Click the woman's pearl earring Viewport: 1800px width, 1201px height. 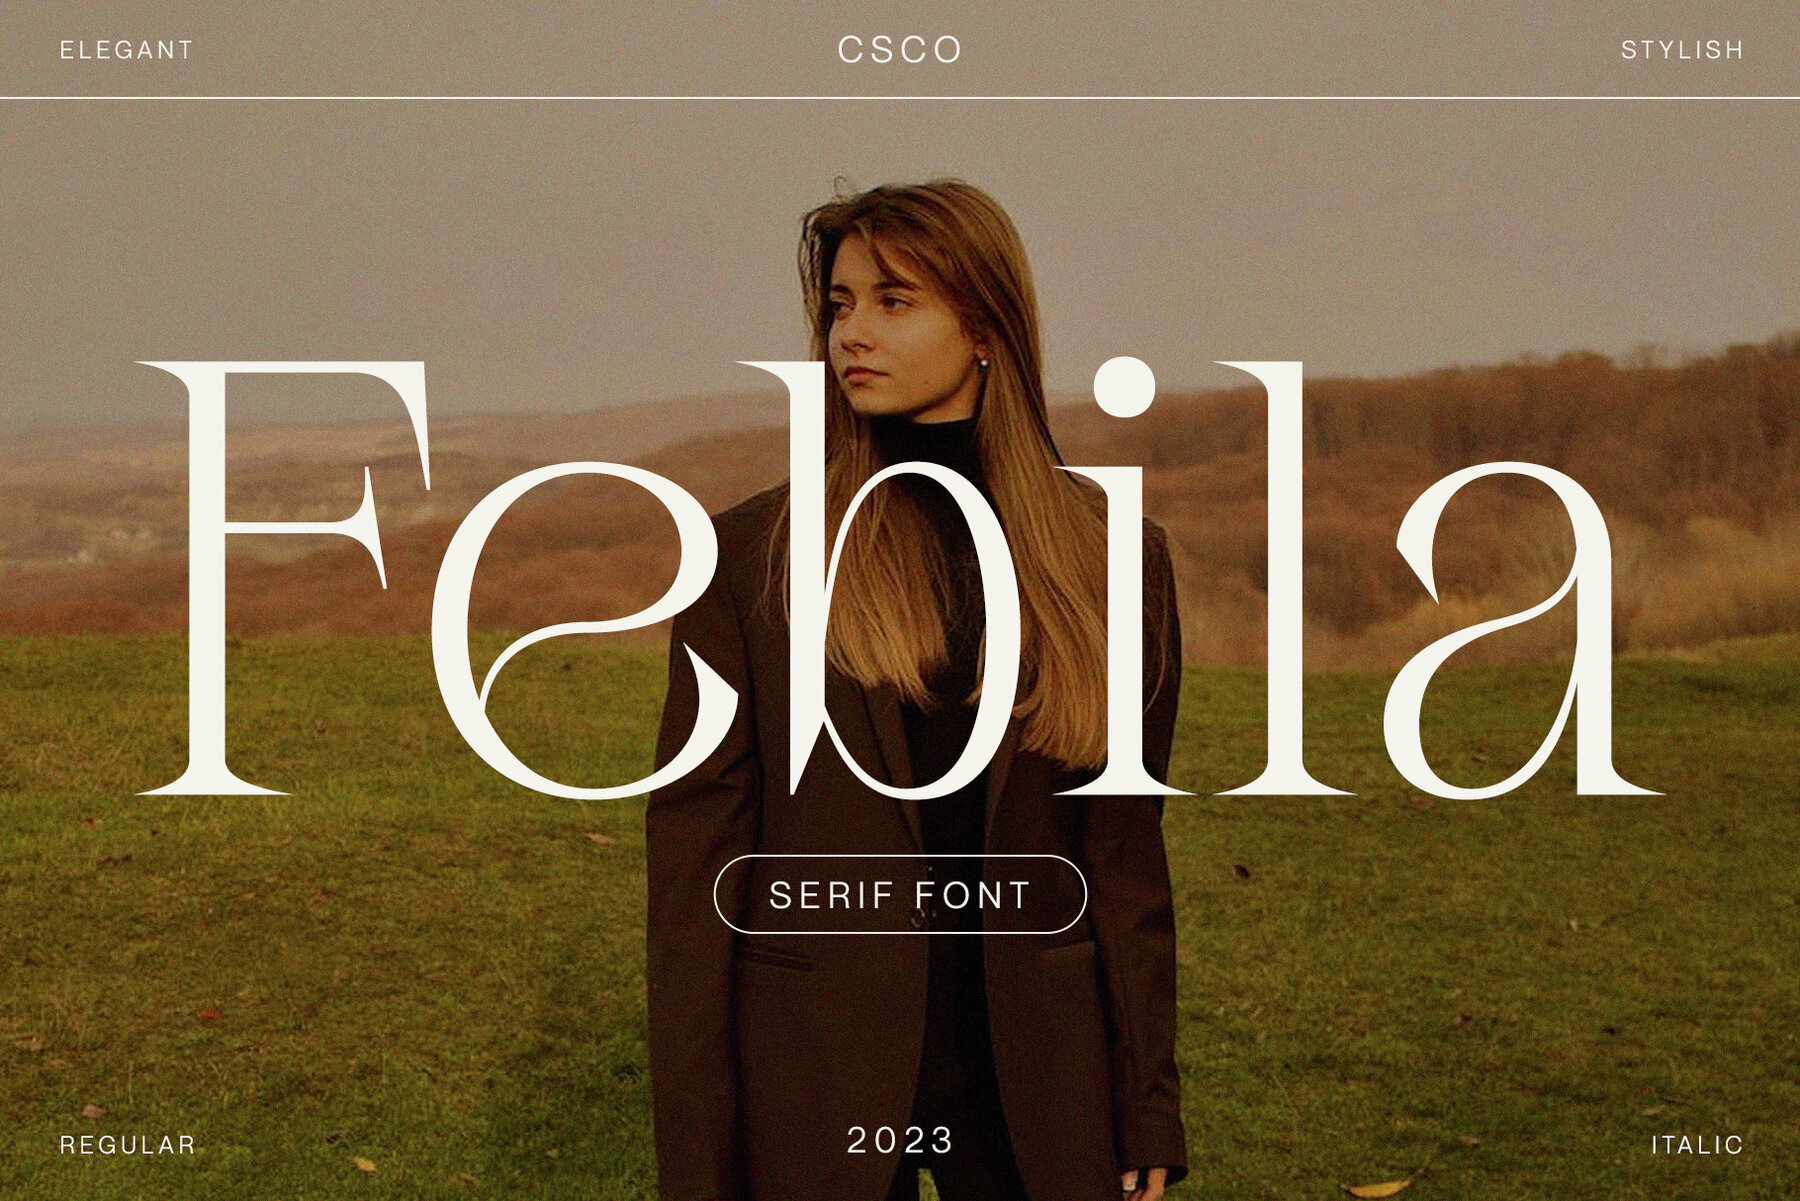[983, 363]
